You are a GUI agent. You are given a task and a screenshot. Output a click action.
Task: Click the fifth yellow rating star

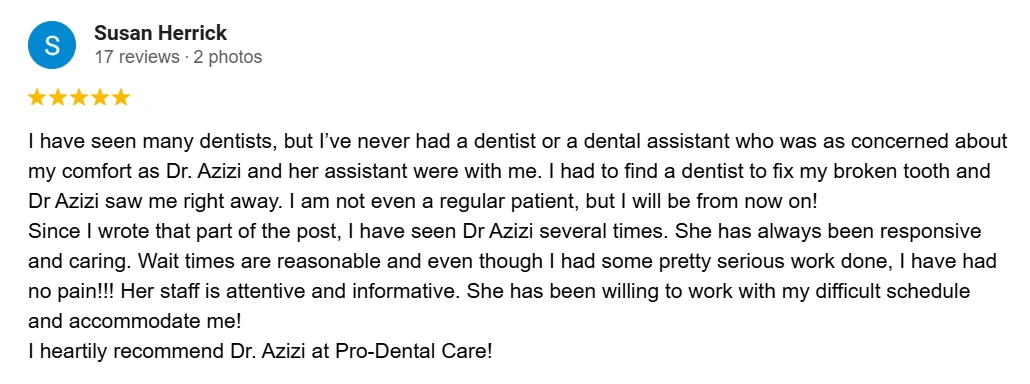[121, 98]
